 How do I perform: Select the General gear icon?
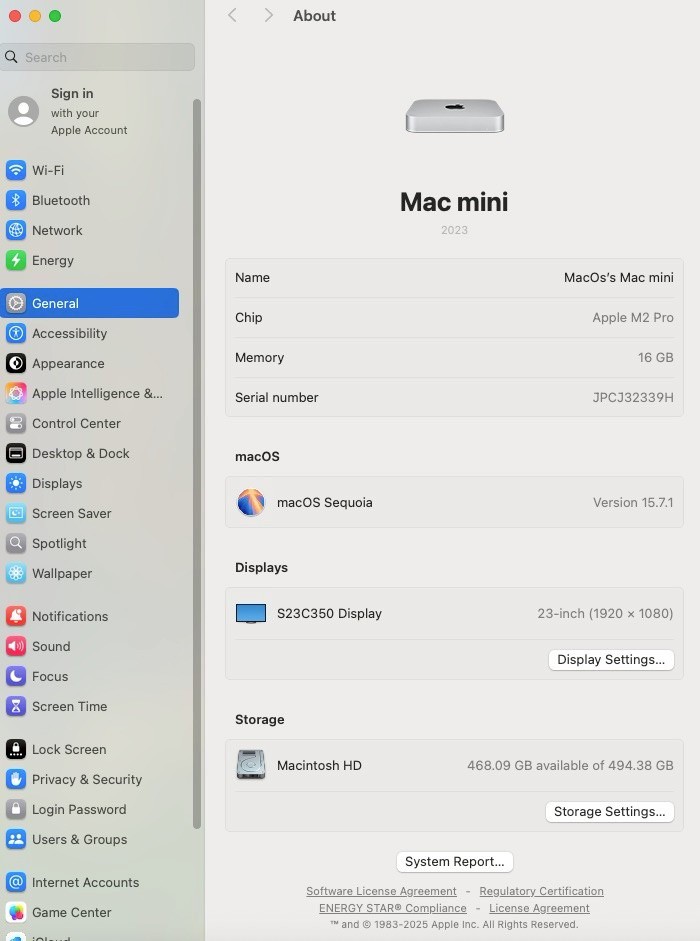16,303
